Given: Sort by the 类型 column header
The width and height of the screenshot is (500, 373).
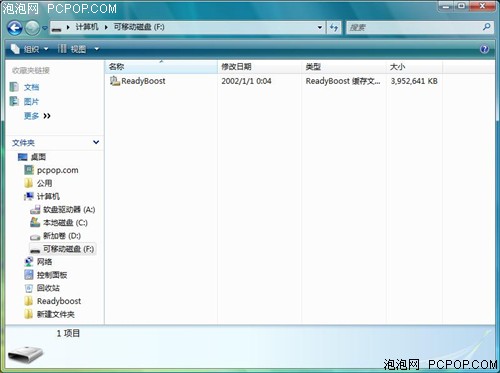Looking at the screenshot, I should (344, 67).
